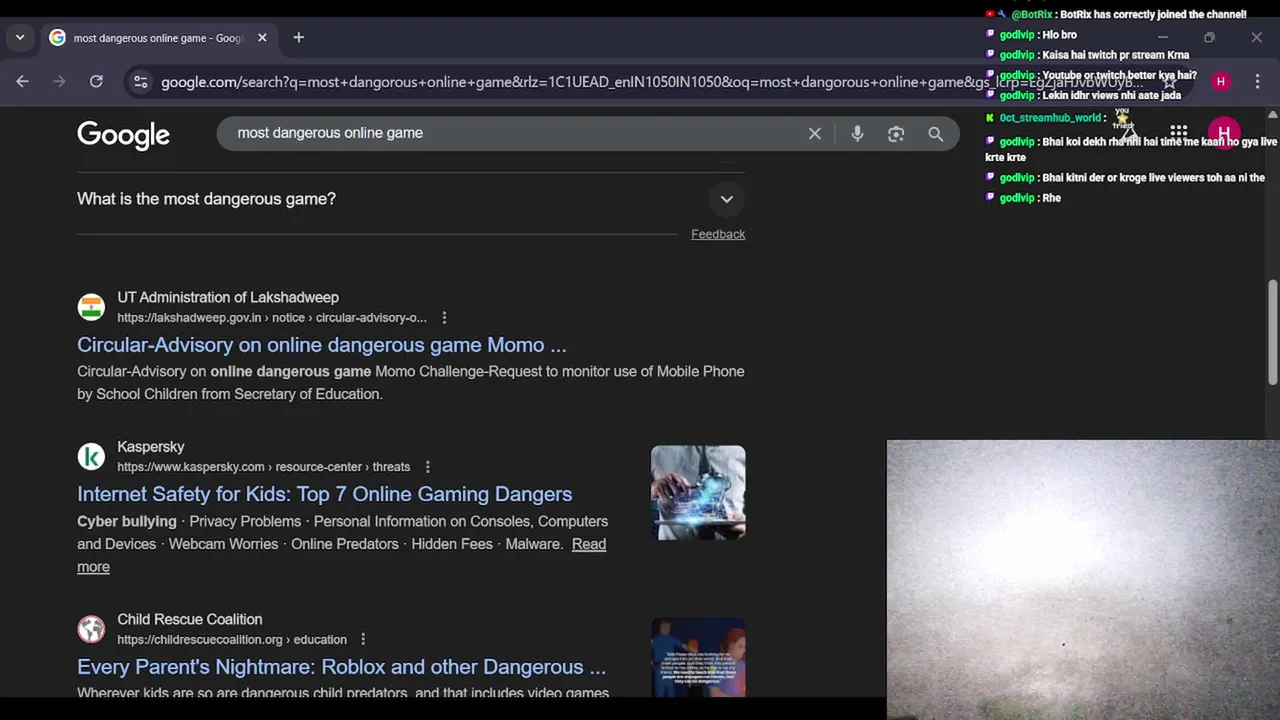This screenshot has height=720, width=1280.
Task: Open Google account H avatar
Action: coord(1224,133)
